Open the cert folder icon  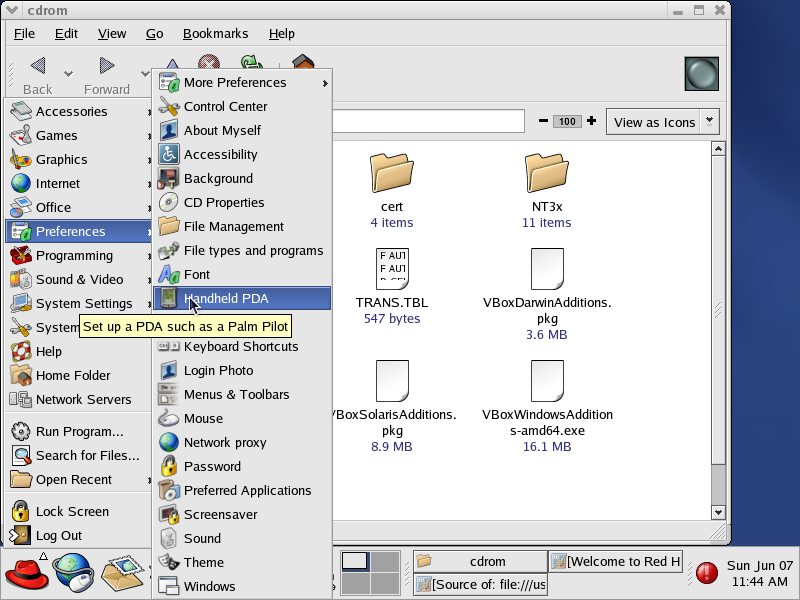[391, 172]
